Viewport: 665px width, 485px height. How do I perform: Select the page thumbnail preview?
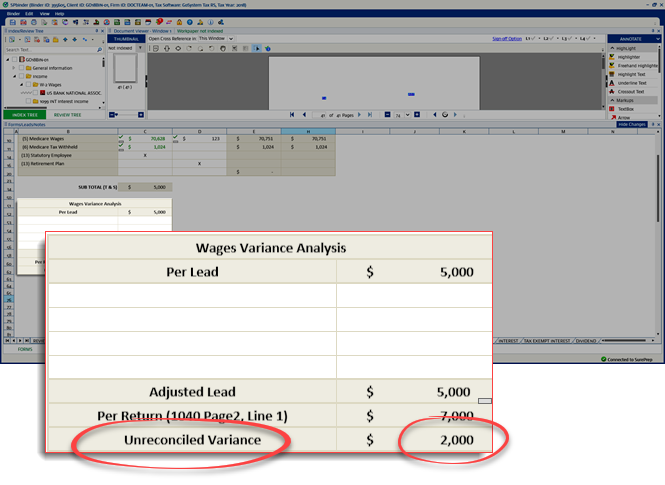[x=126, y=68]
